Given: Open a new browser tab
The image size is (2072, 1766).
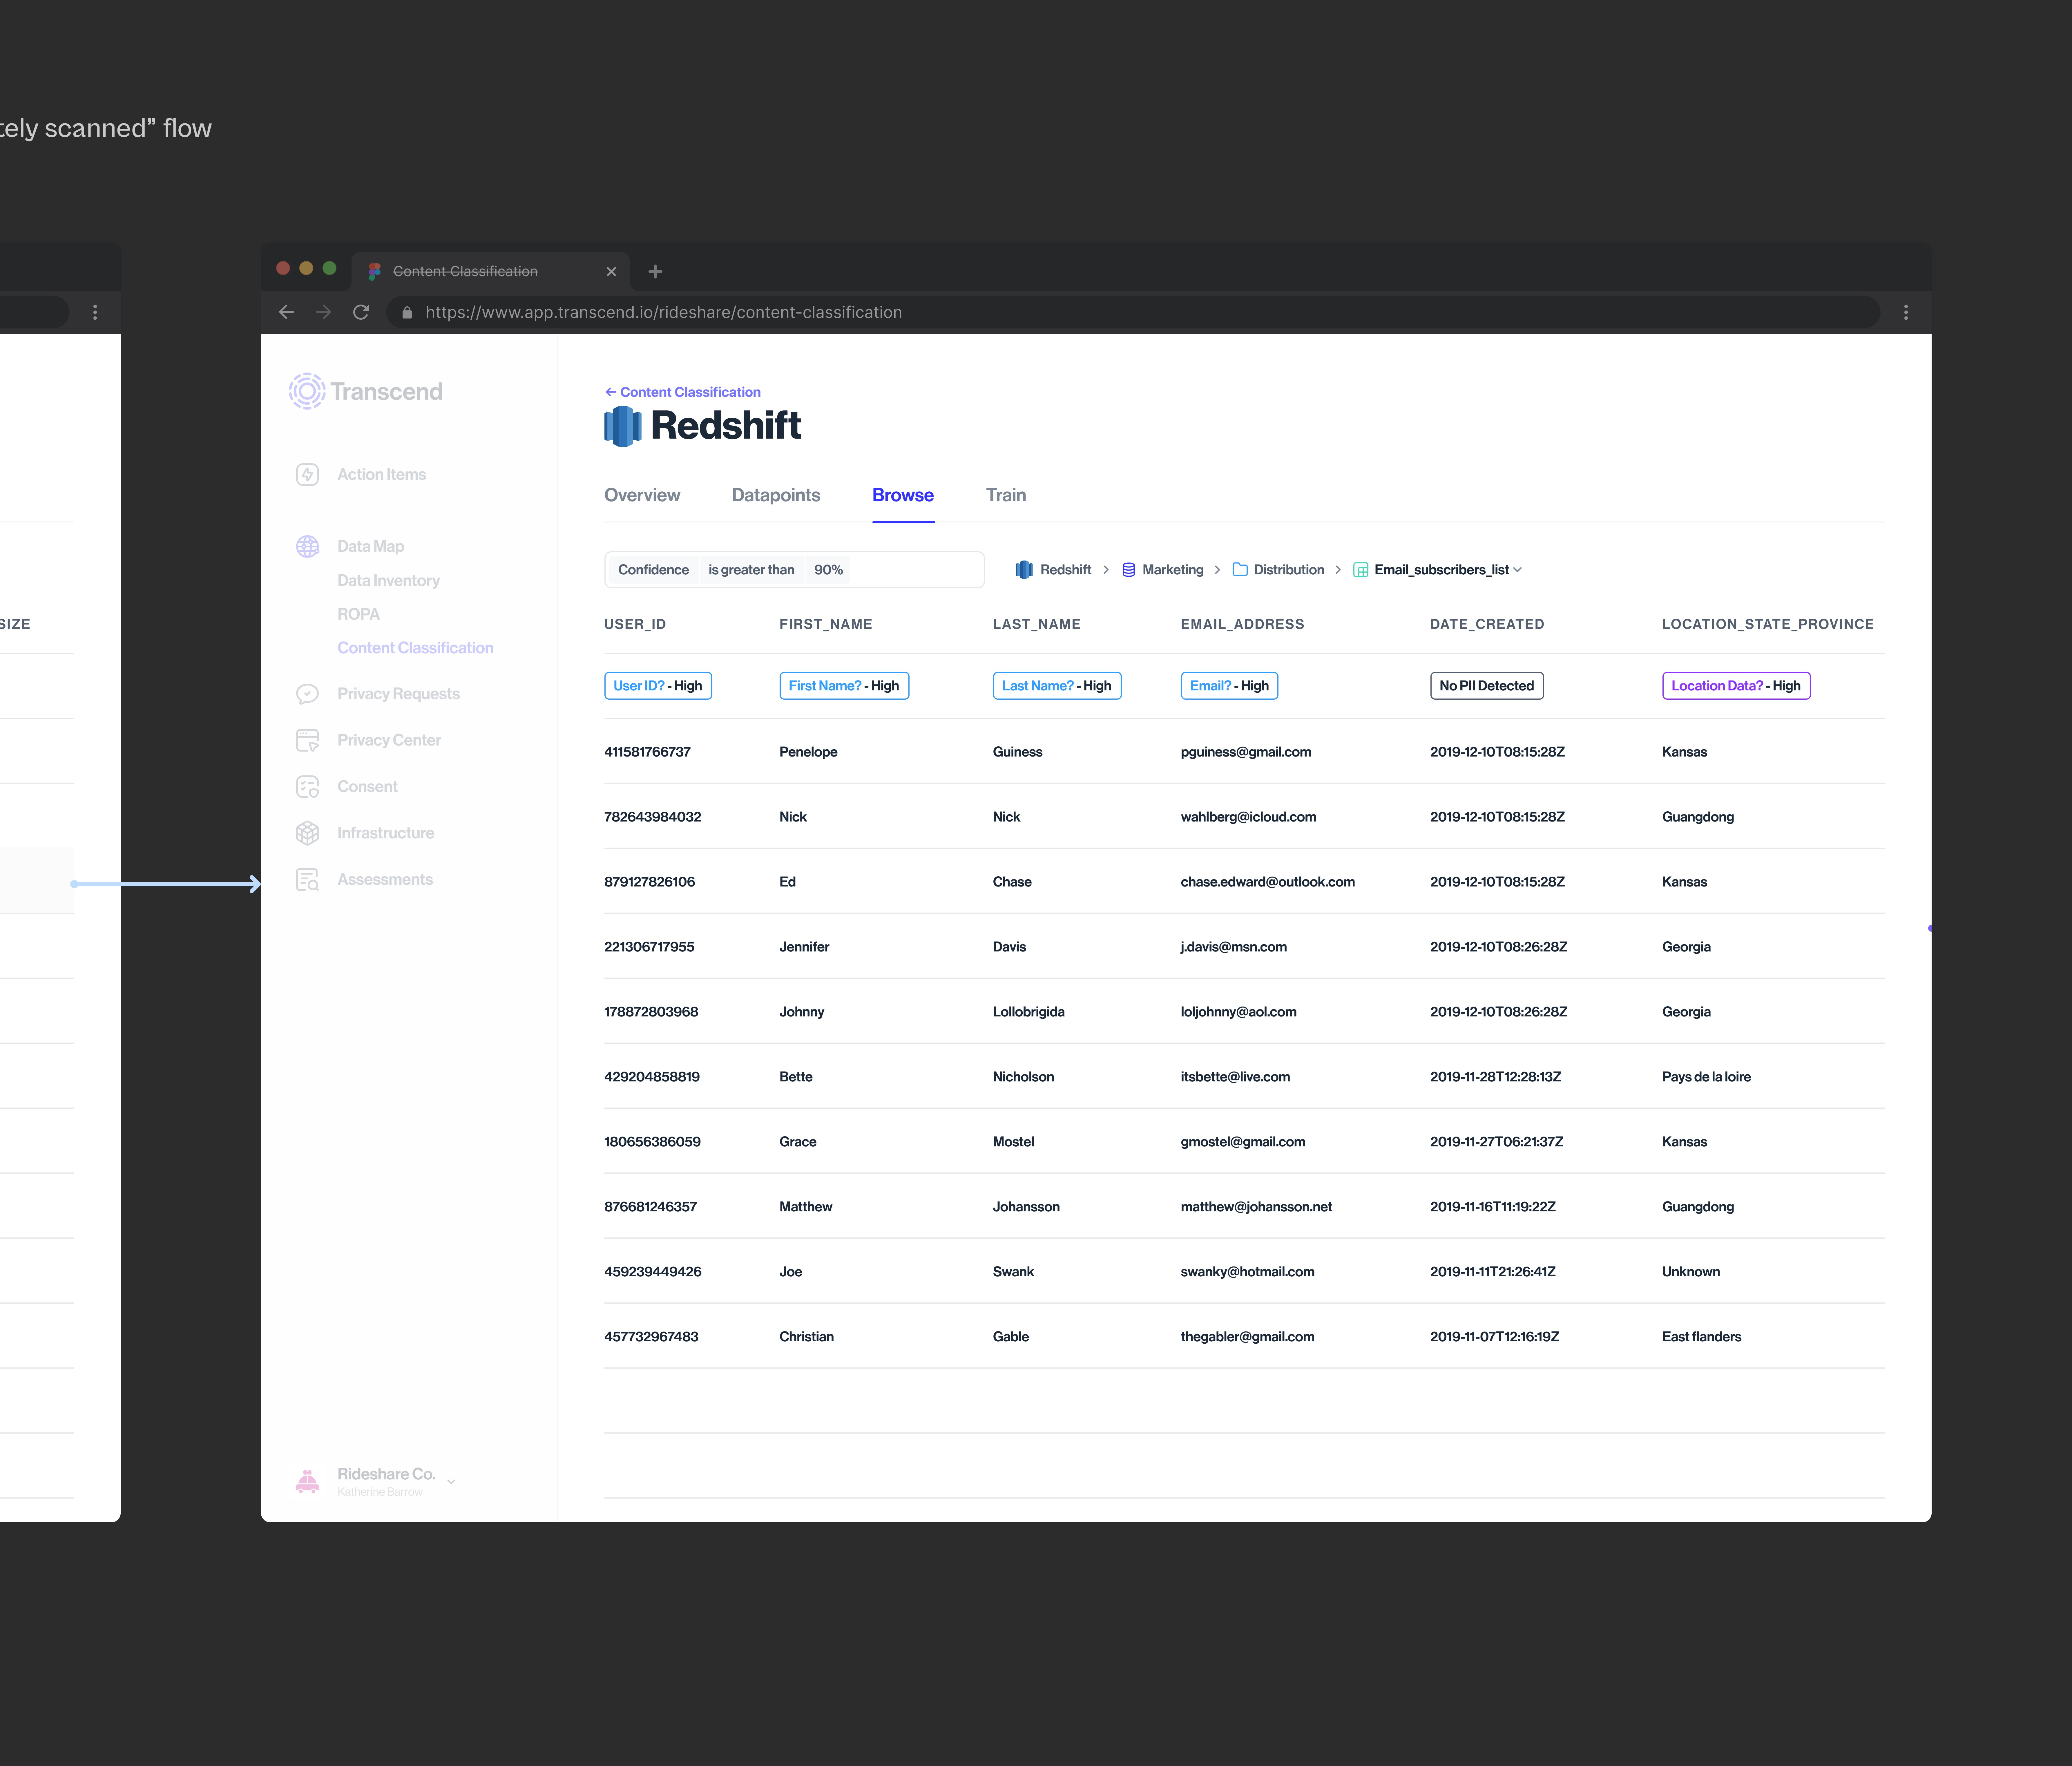Looking at the screenshot, I should coord(655,271).
